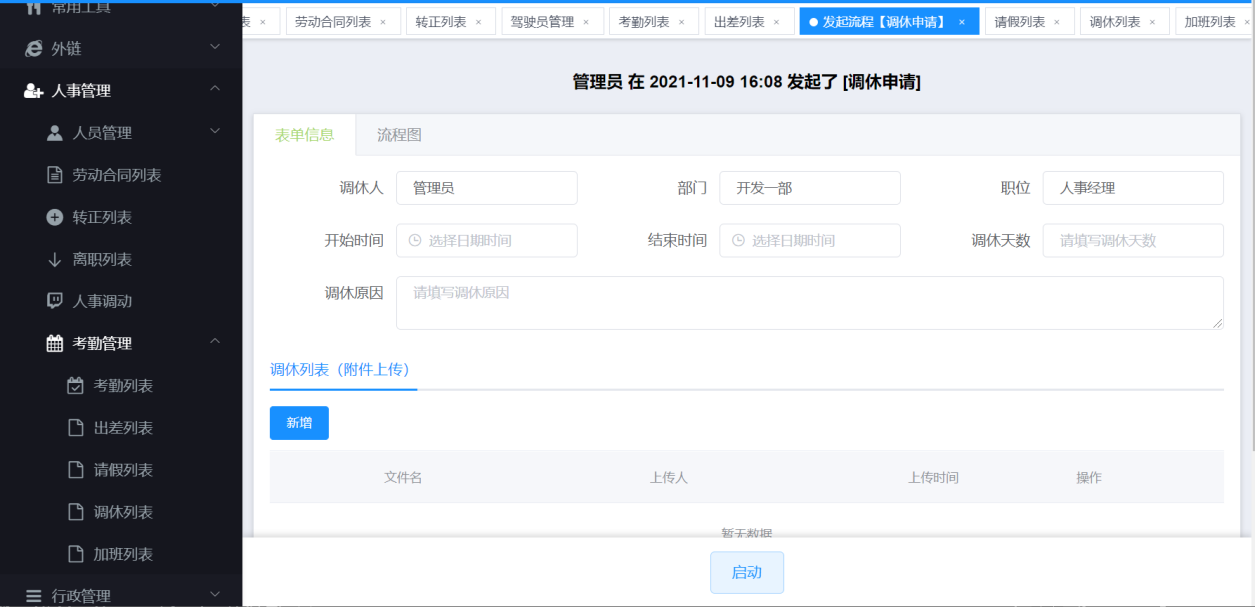Focus the 职位 input field
Screen dimensions: 1255x607
pos(1133,188)
